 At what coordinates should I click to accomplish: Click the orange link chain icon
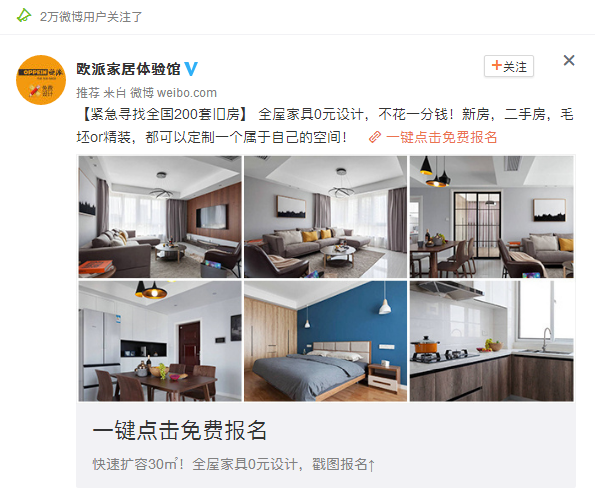point(375,137)
